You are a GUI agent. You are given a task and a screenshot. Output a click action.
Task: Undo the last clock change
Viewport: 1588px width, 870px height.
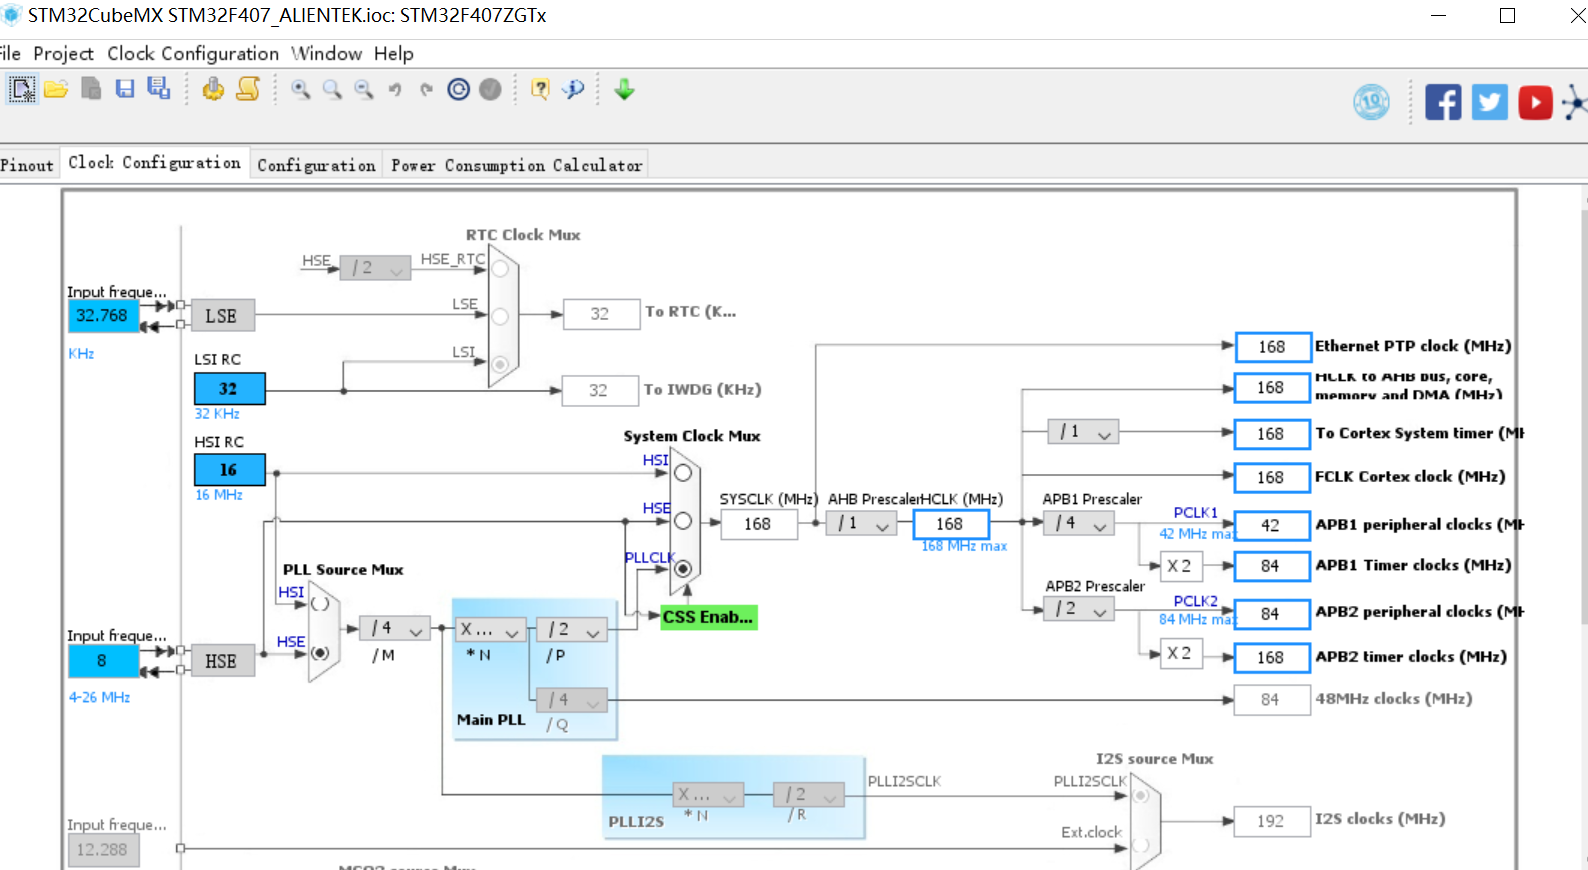(395, 90)
